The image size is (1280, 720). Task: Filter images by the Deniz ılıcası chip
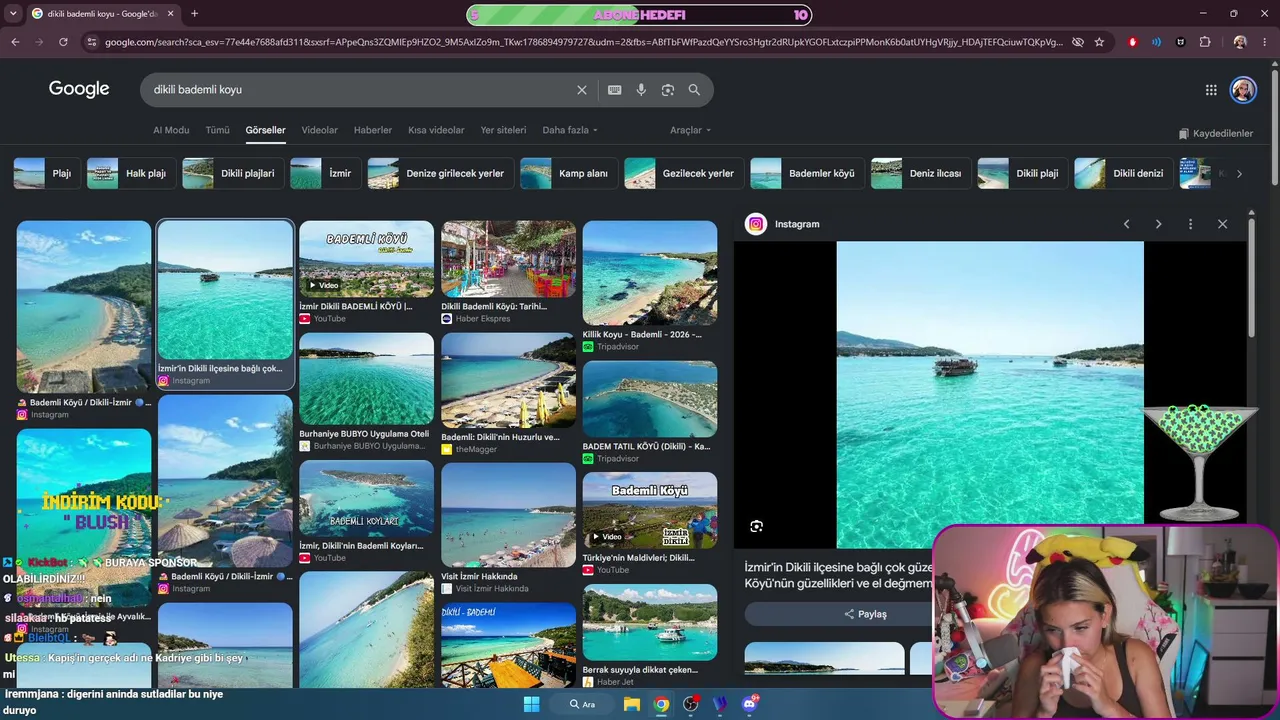click(919, 173)
